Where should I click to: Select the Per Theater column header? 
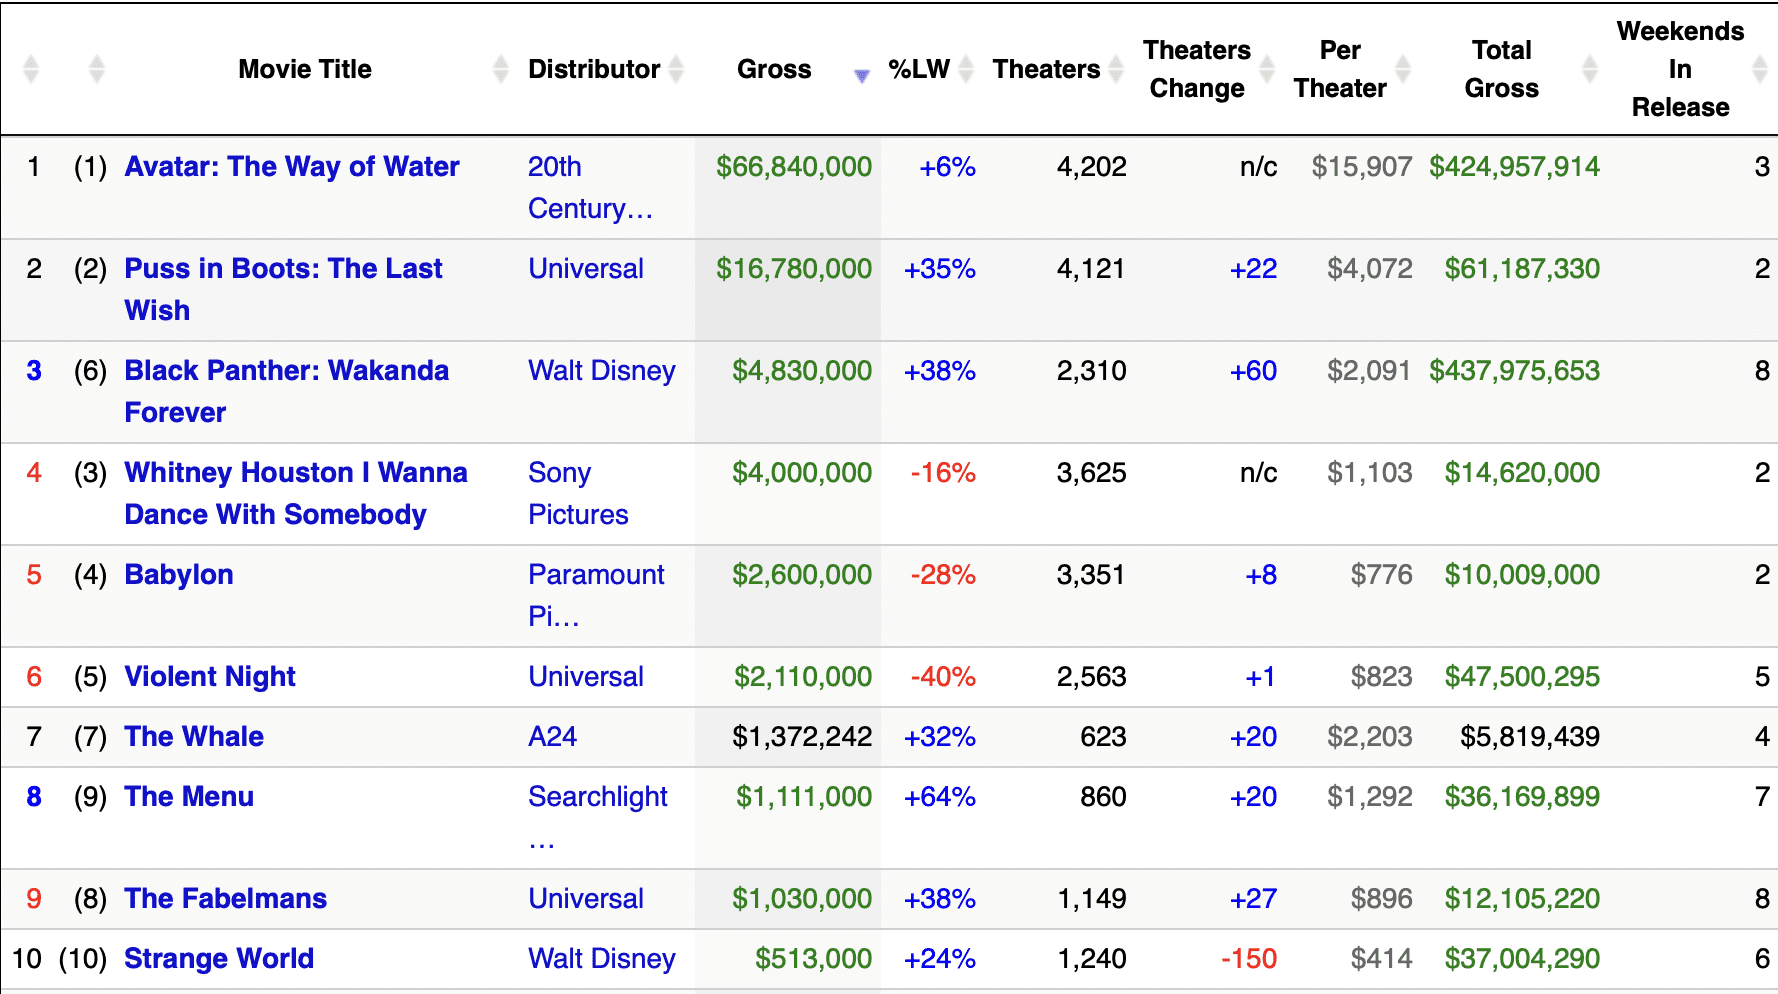1340,69
